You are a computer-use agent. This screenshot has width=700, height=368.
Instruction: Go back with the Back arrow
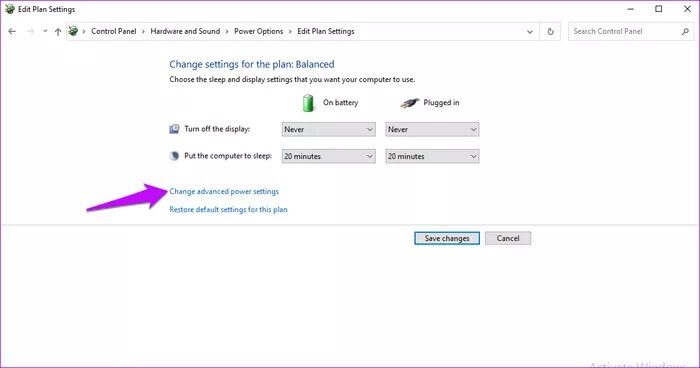(x=12, y=31)
